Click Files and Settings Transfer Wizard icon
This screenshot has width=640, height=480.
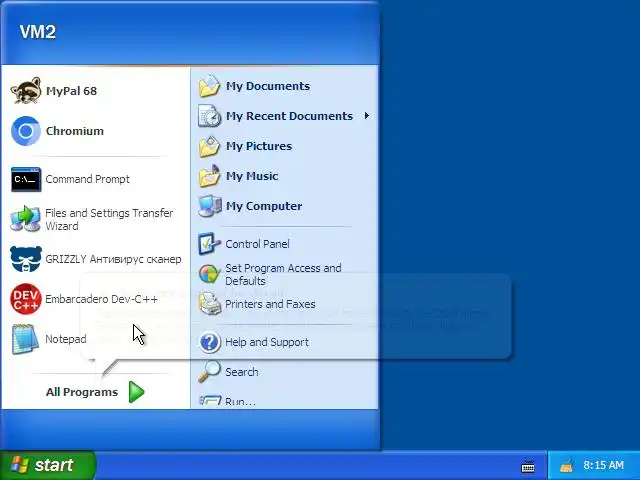tap(26, 219)
